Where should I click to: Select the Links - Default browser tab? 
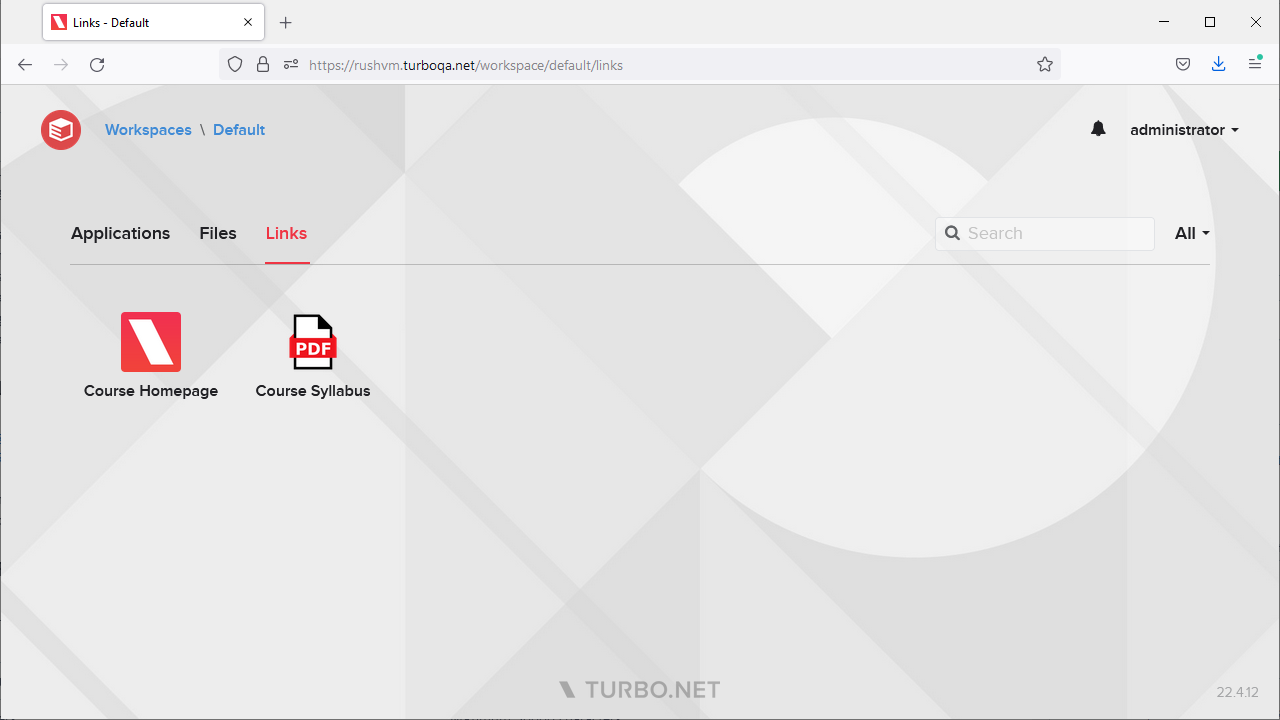[153, 22]
